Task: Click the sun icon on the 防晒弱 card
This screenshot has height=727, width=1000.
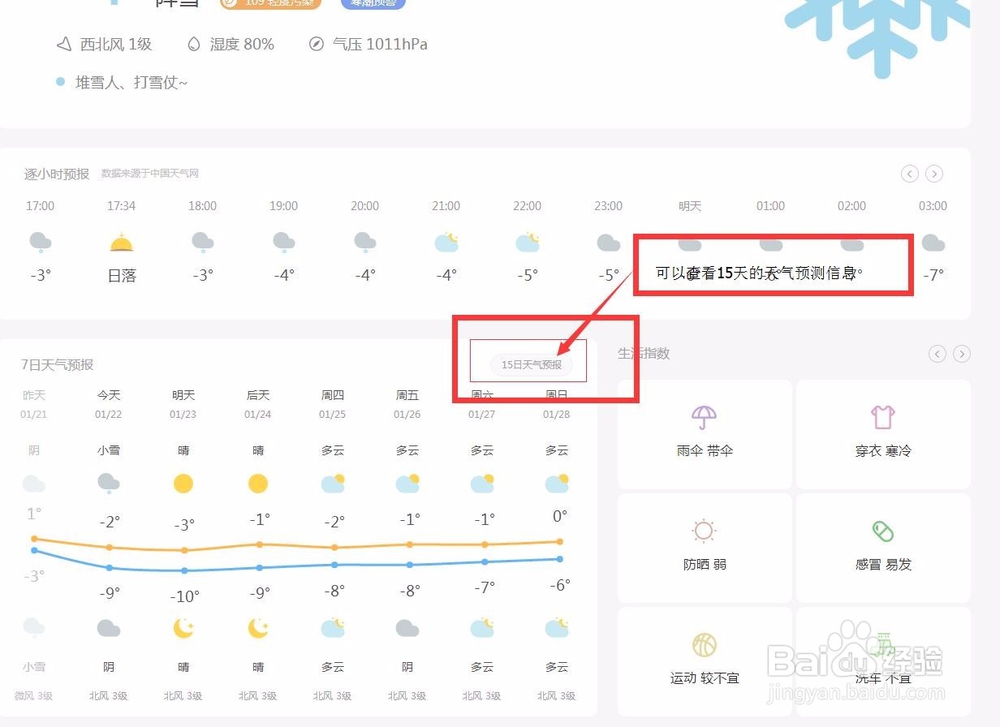Action: 702,532
